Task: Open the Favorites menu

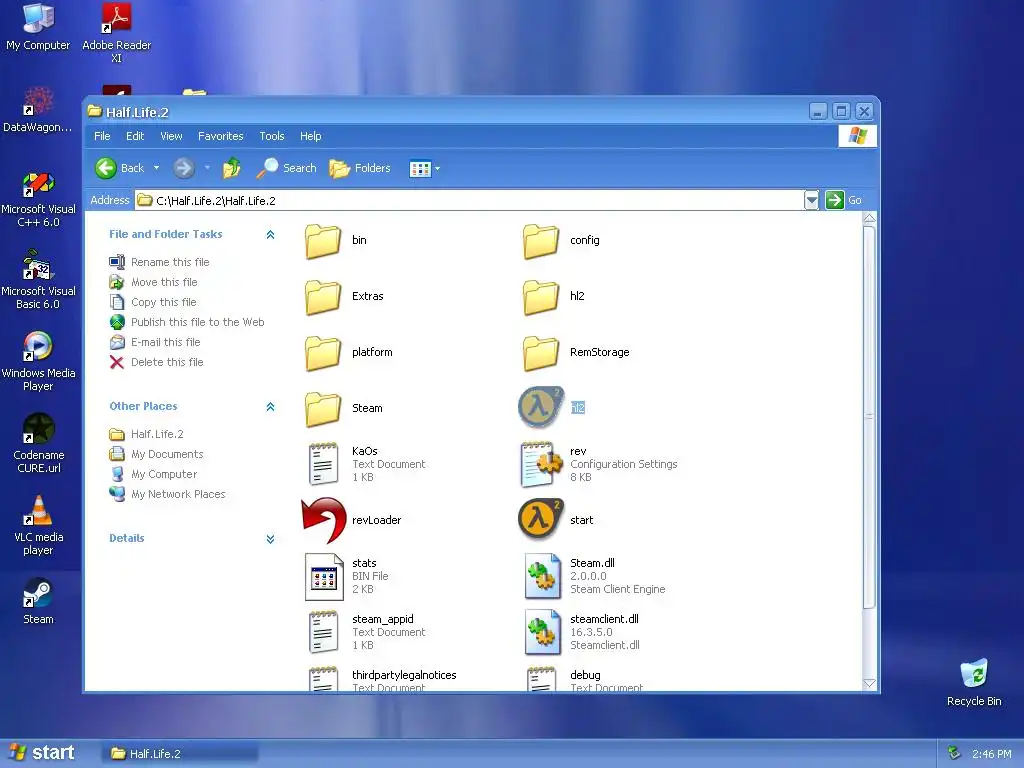Action: (221, 136)
